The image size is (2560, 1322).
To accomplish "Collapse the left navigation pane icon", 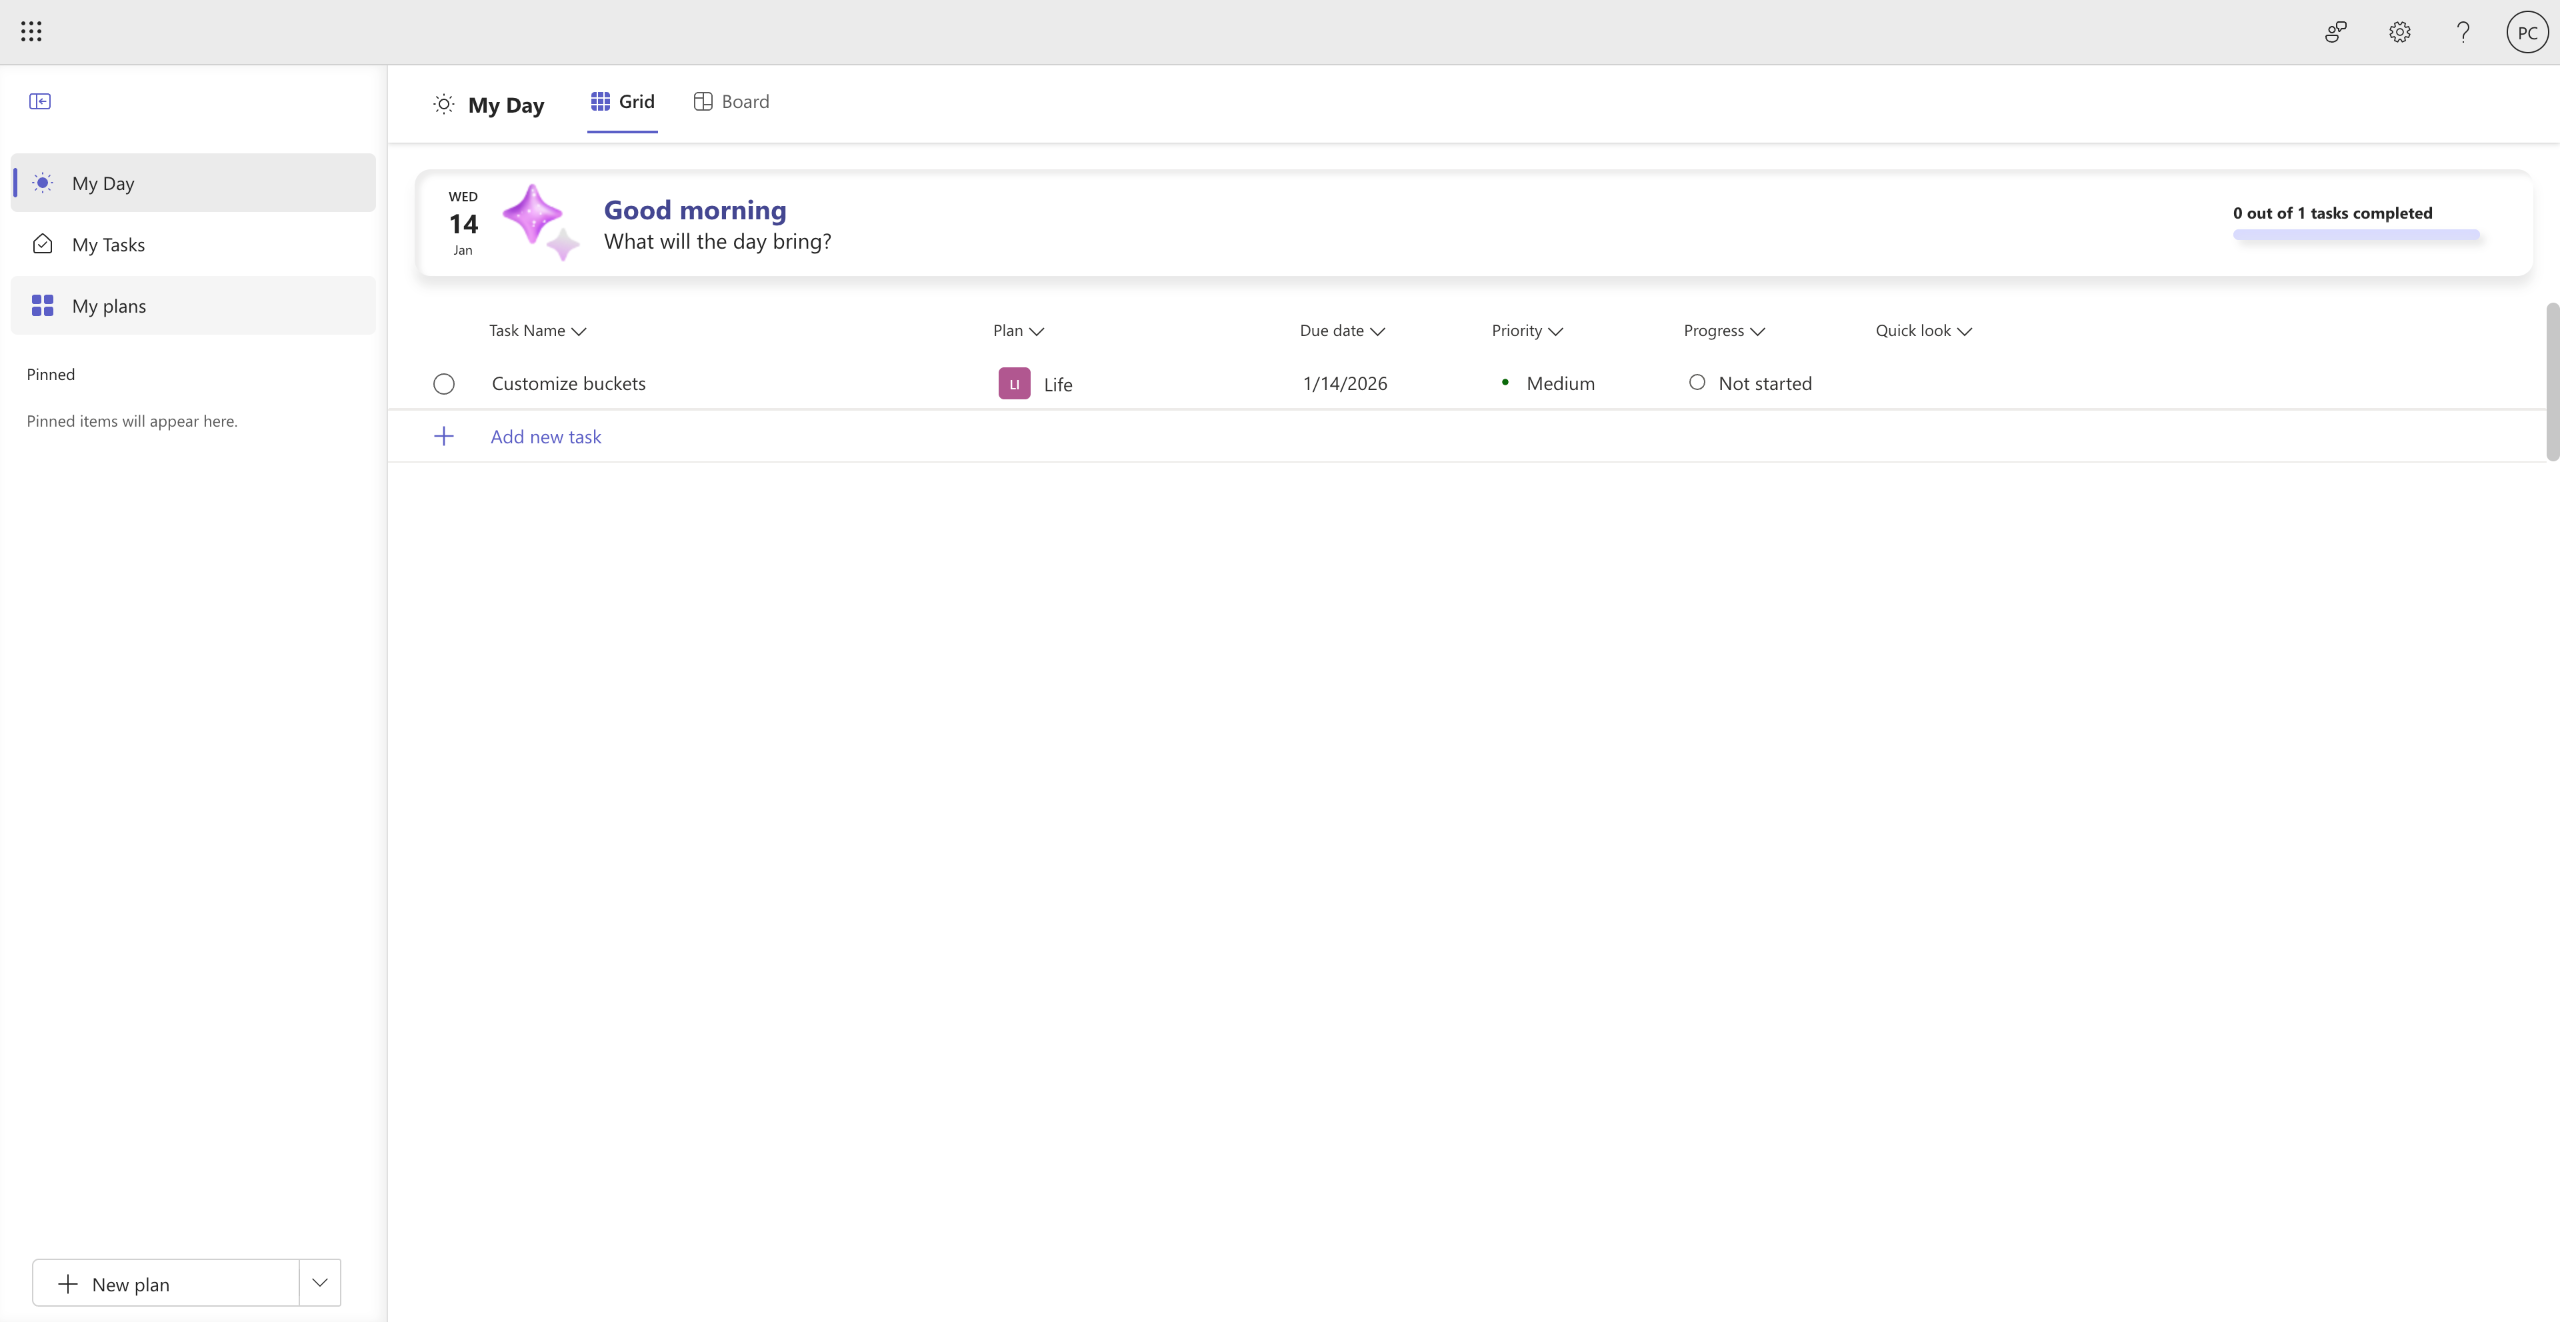I will pos(40,101).
